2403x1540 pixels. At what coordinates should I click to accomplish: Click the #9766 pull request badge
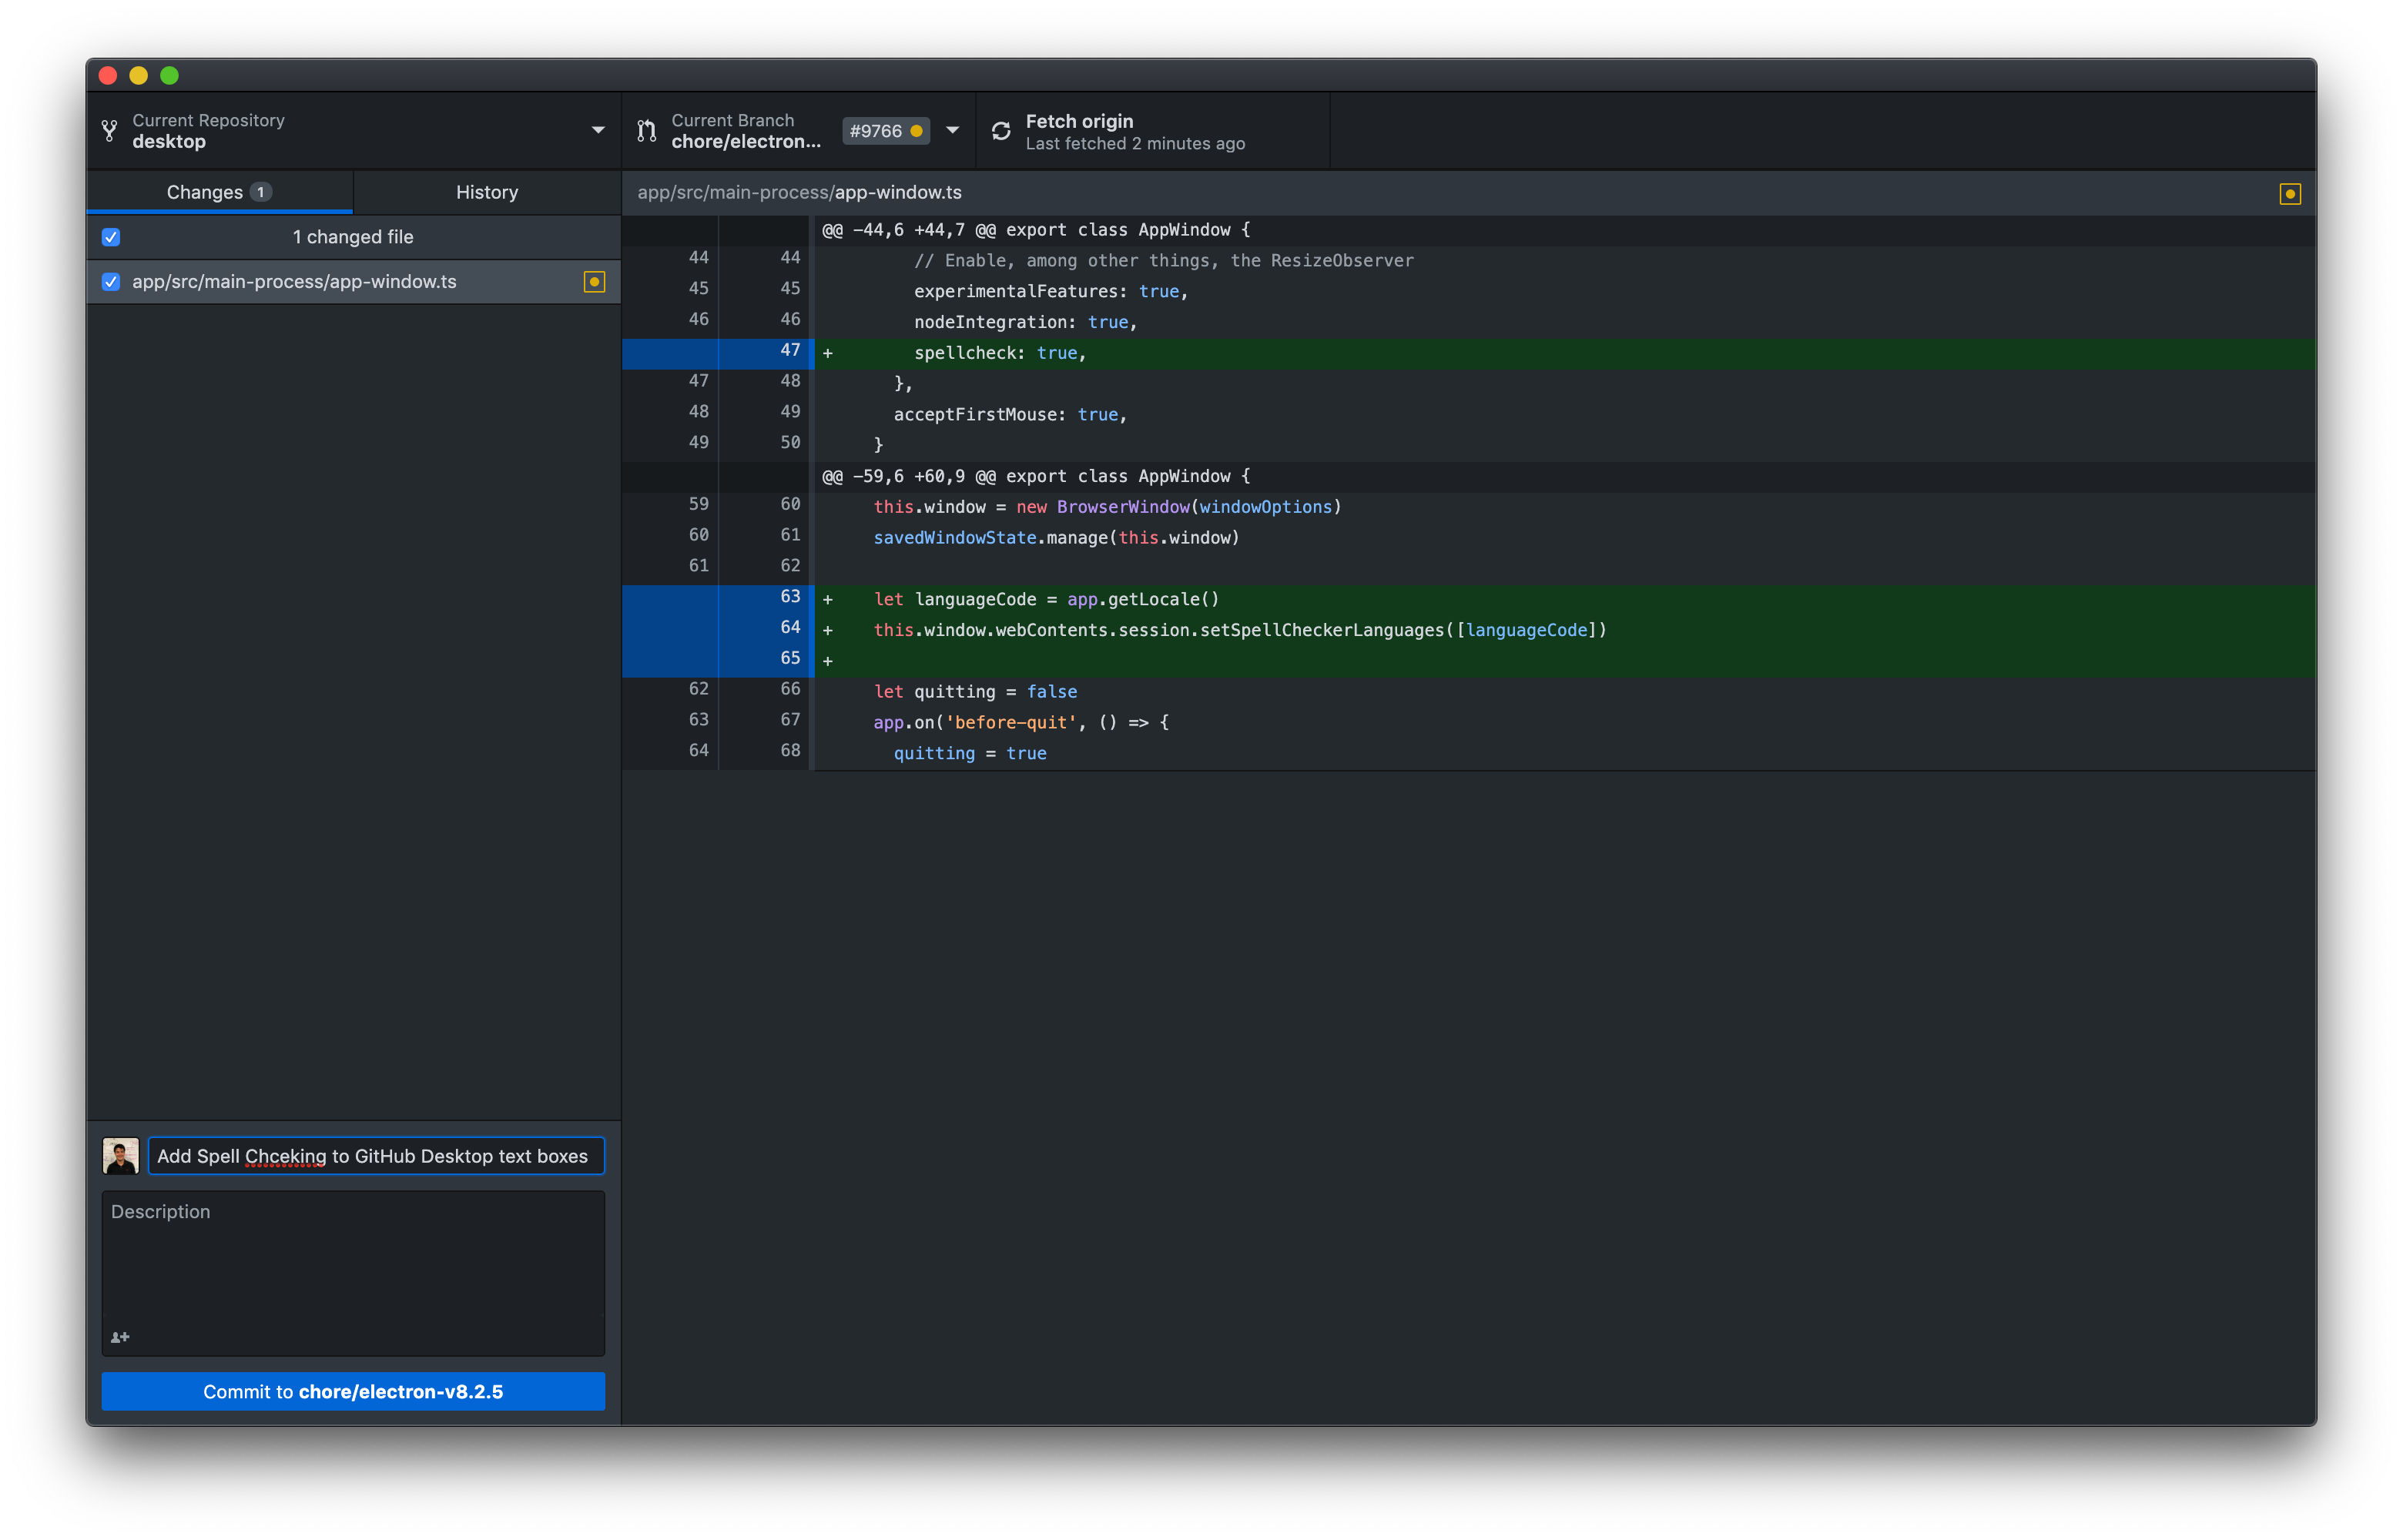point(885,131)
